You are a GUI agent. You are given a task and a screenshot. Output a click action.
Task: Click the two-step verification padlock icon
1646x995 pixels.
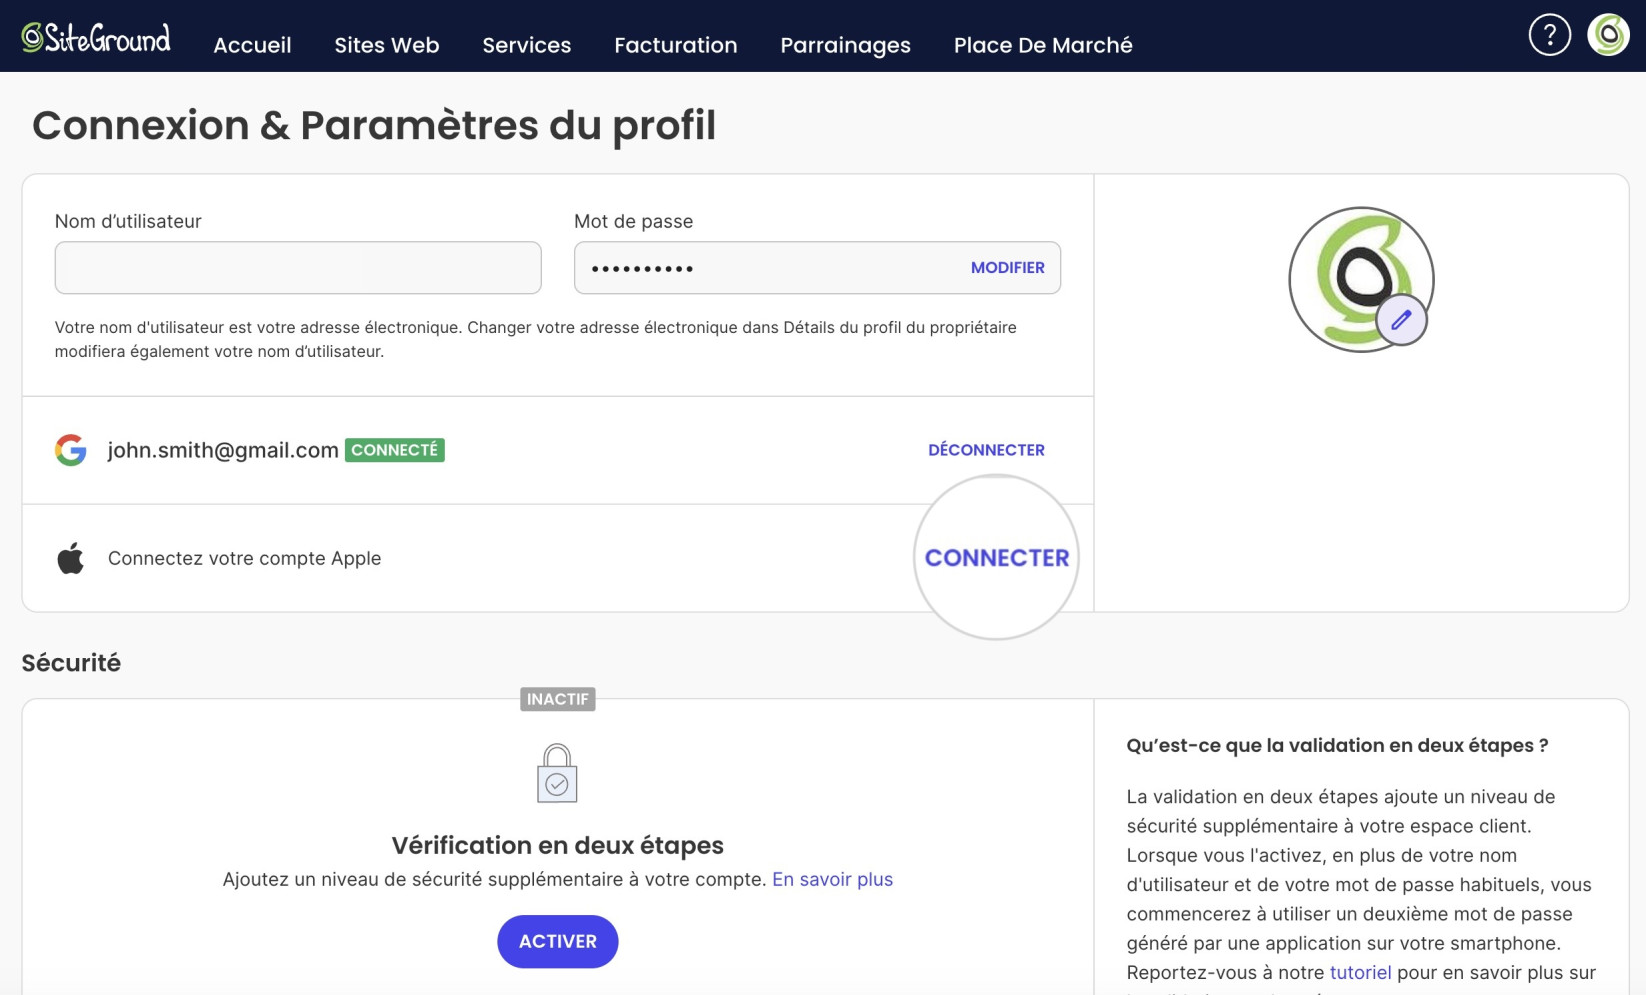[x=557, y=773]
